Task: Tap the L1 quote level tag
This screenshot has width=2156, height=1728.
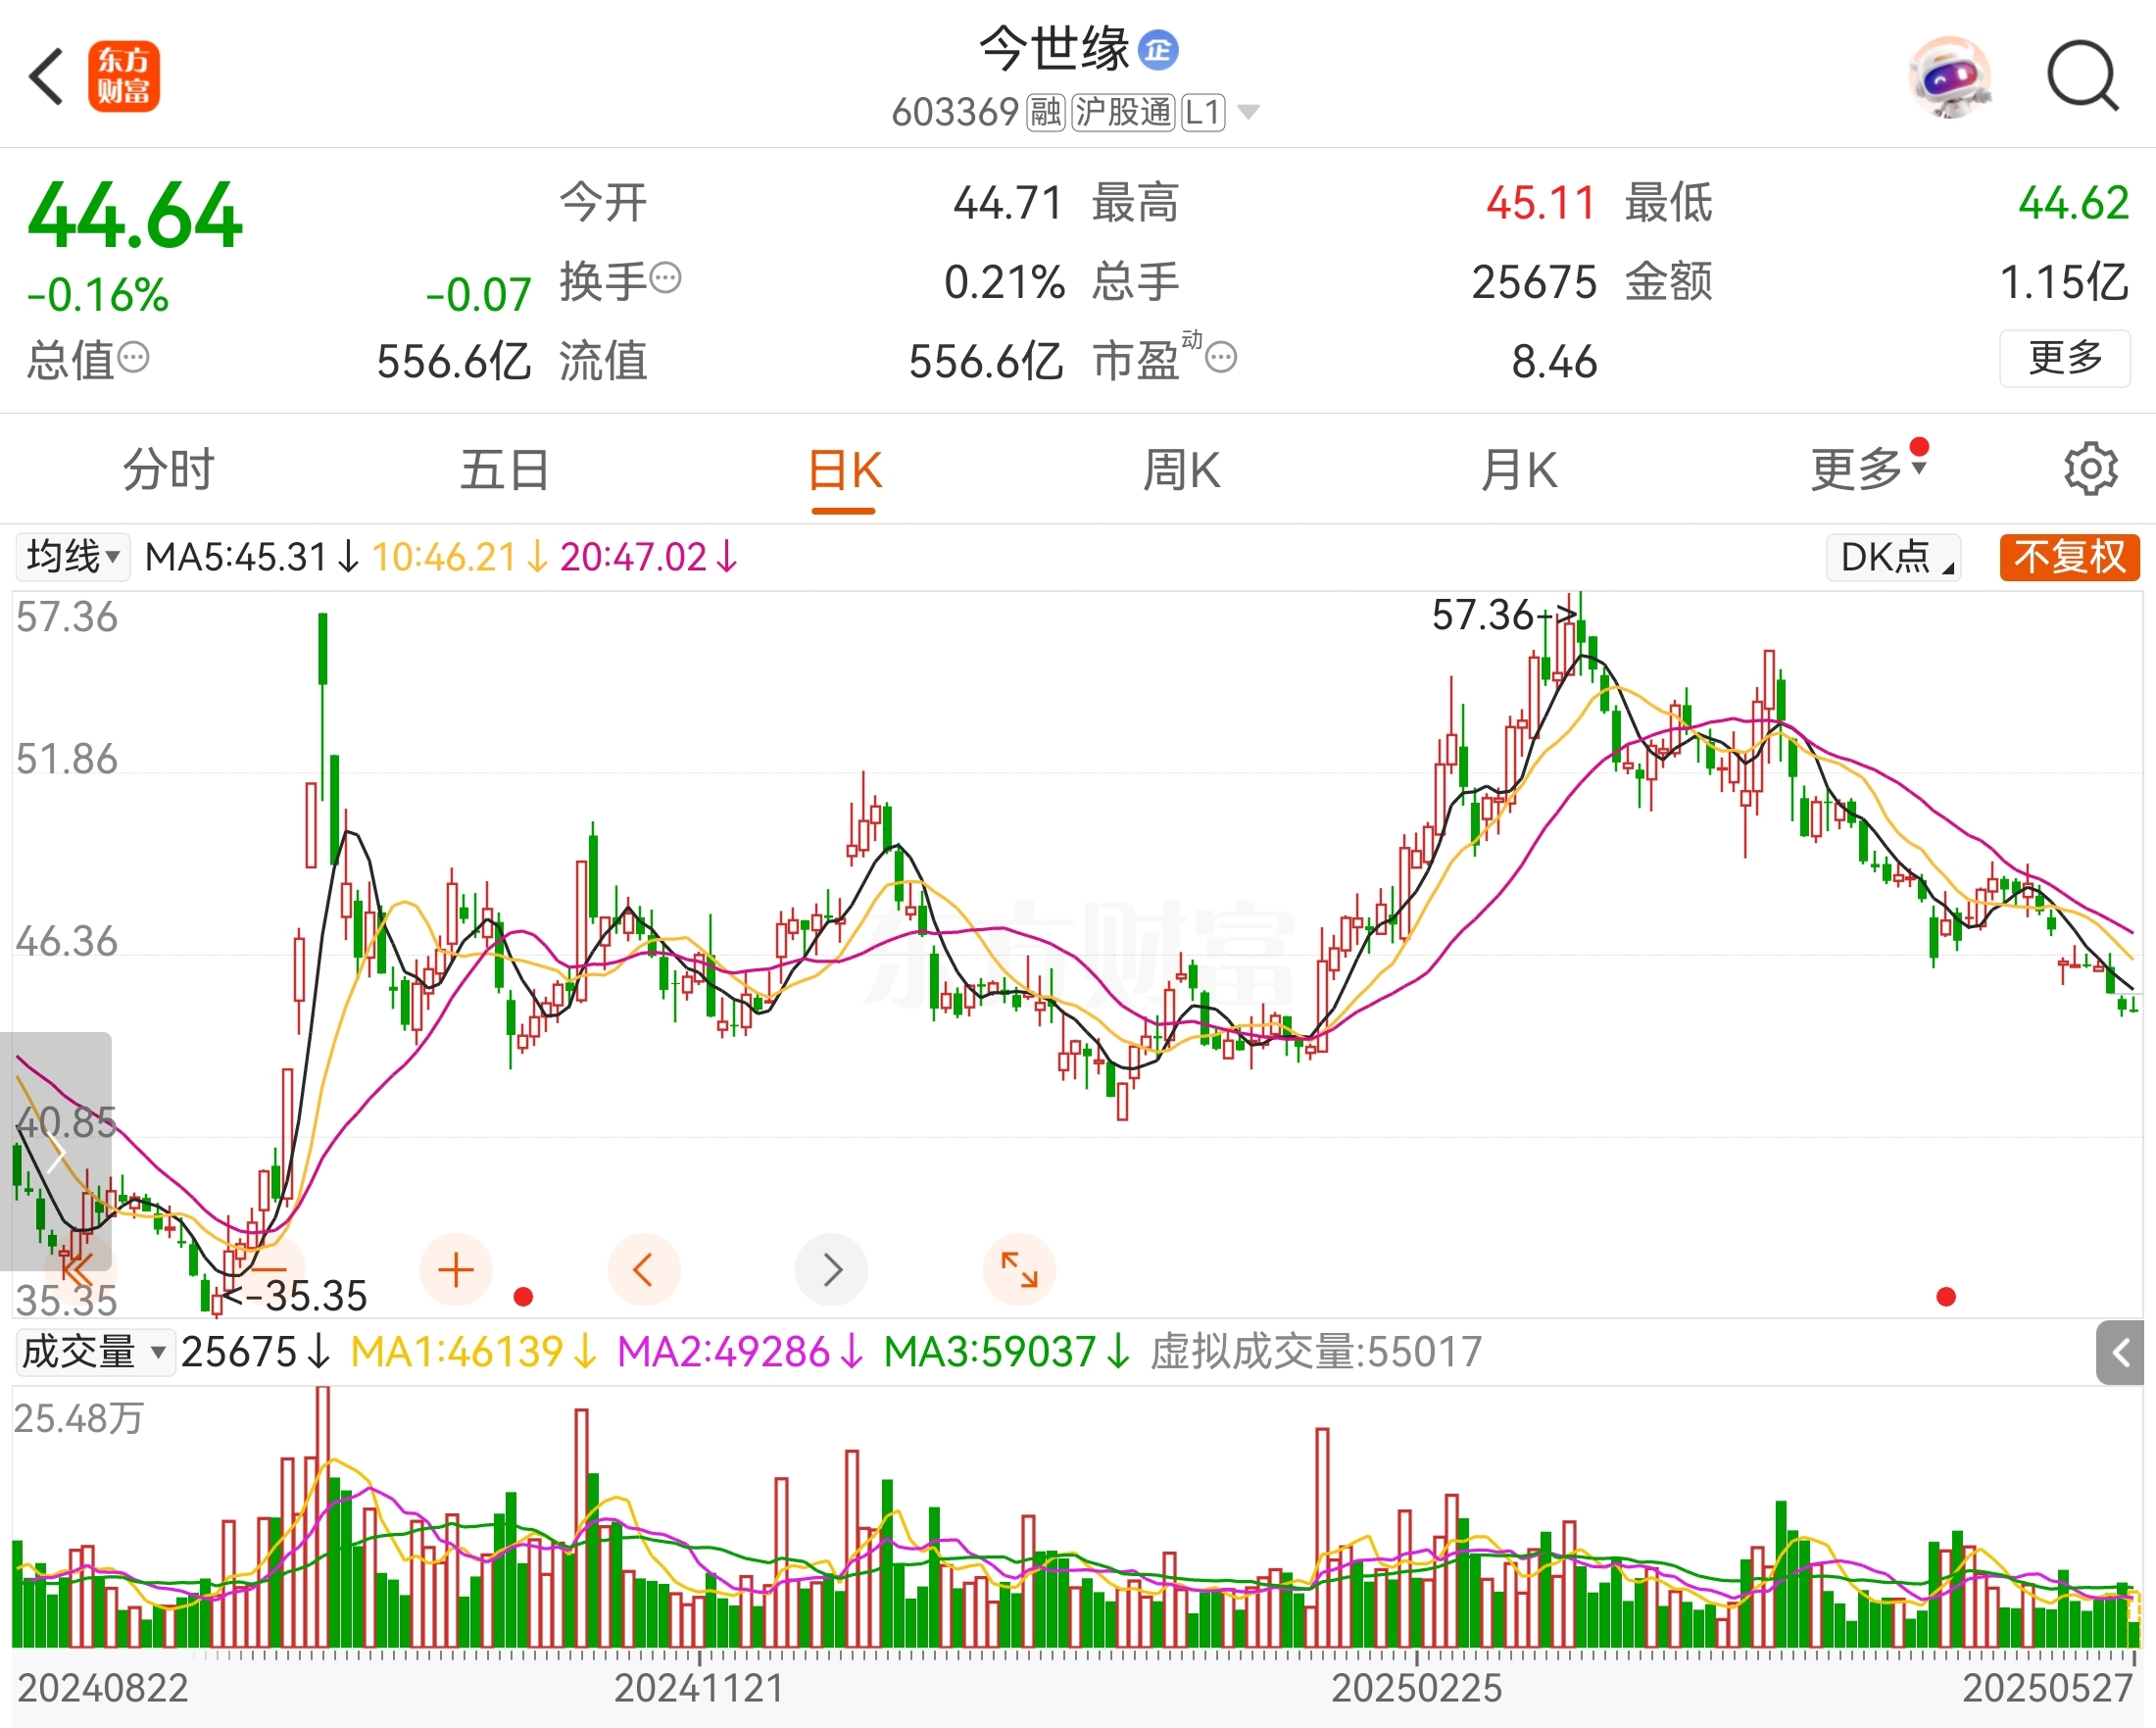Action: (x=1201, y=112)
